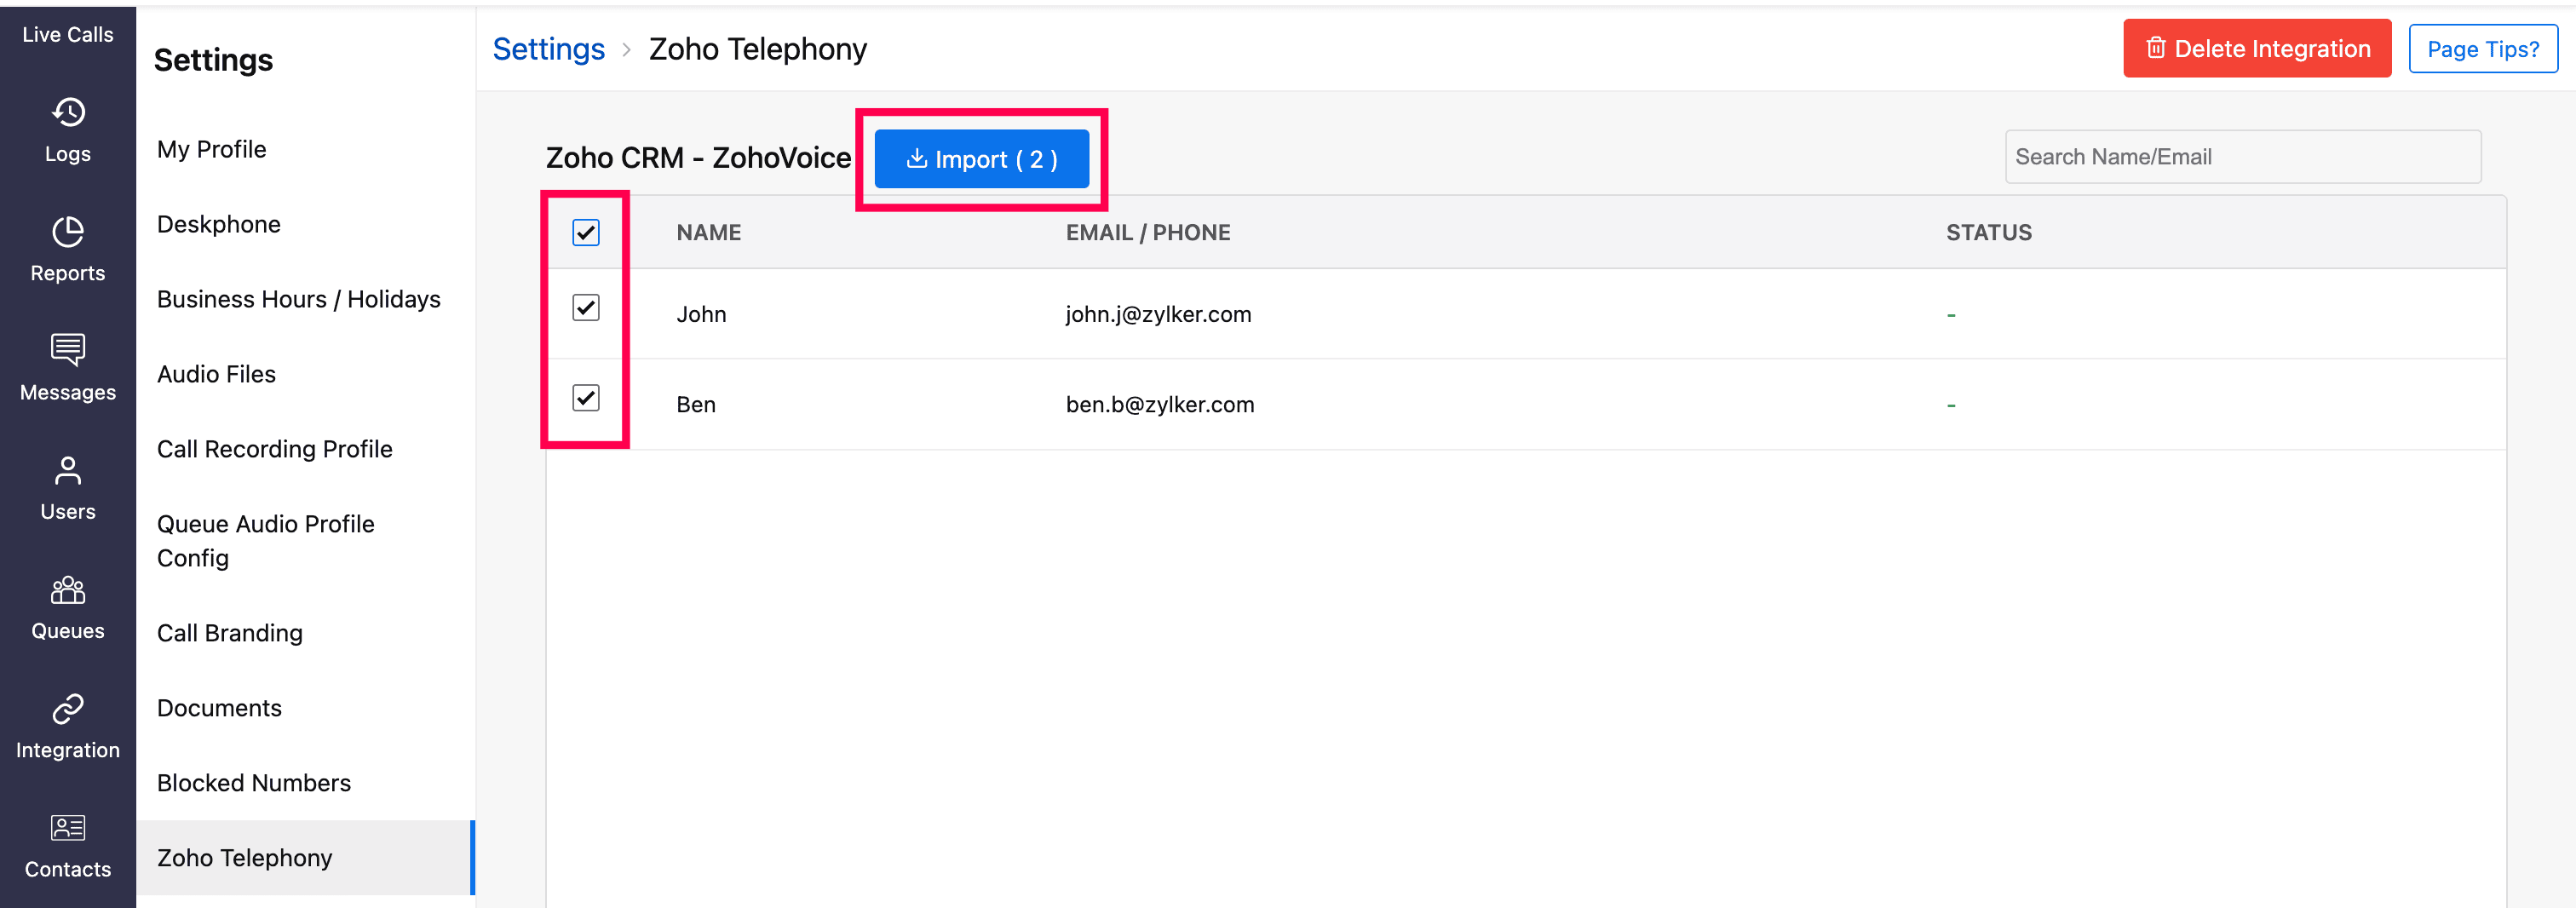Open Call Recording Profile settings
Viewport: 2576px width, 908px height.
click(275, 449)
